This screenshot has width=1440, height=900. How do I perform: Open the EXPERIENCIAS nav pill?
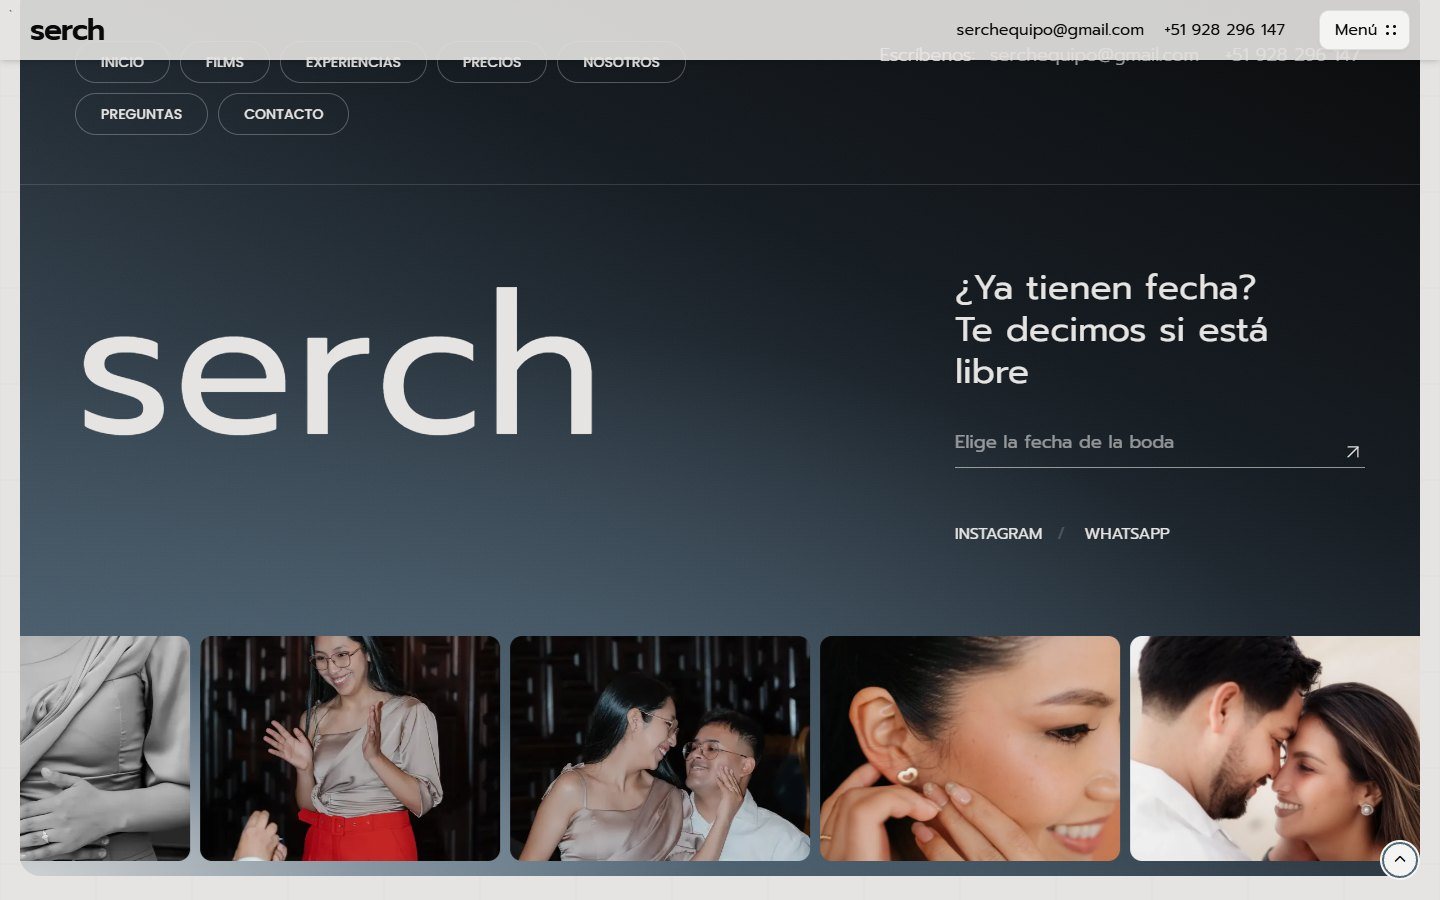(x=353, y=62)
